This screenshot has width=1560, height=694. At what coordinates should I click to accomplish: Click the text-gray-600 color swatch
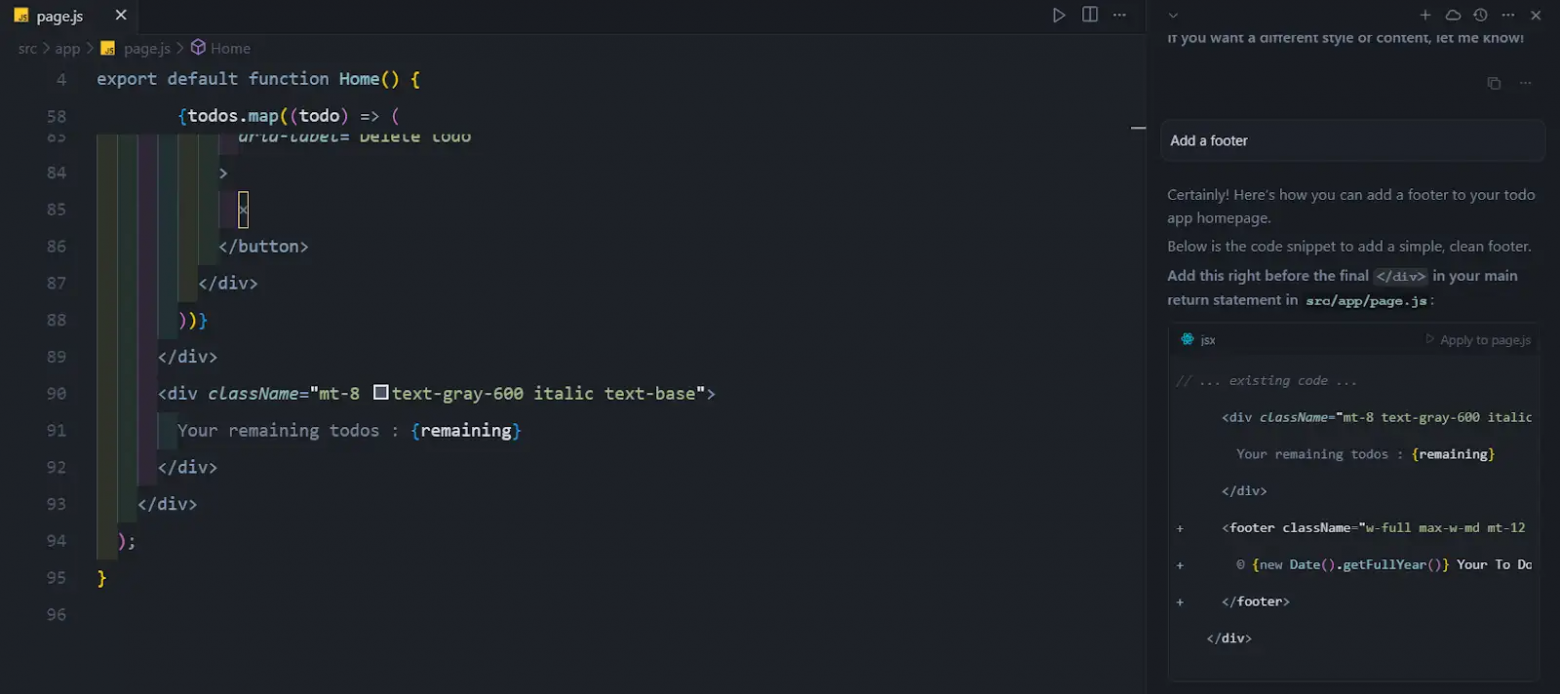tap(381, 393)
